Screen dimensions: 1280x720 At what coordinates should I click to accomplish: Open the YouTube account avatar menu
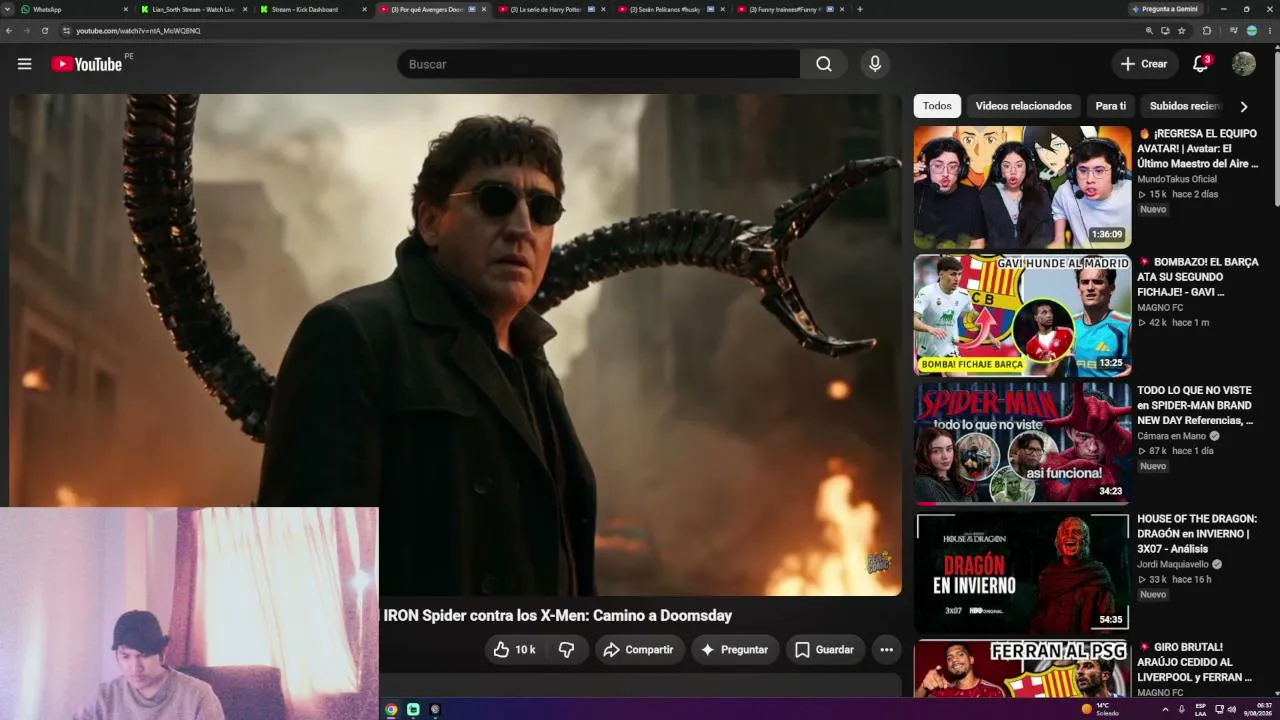[x=1244, y=64]
